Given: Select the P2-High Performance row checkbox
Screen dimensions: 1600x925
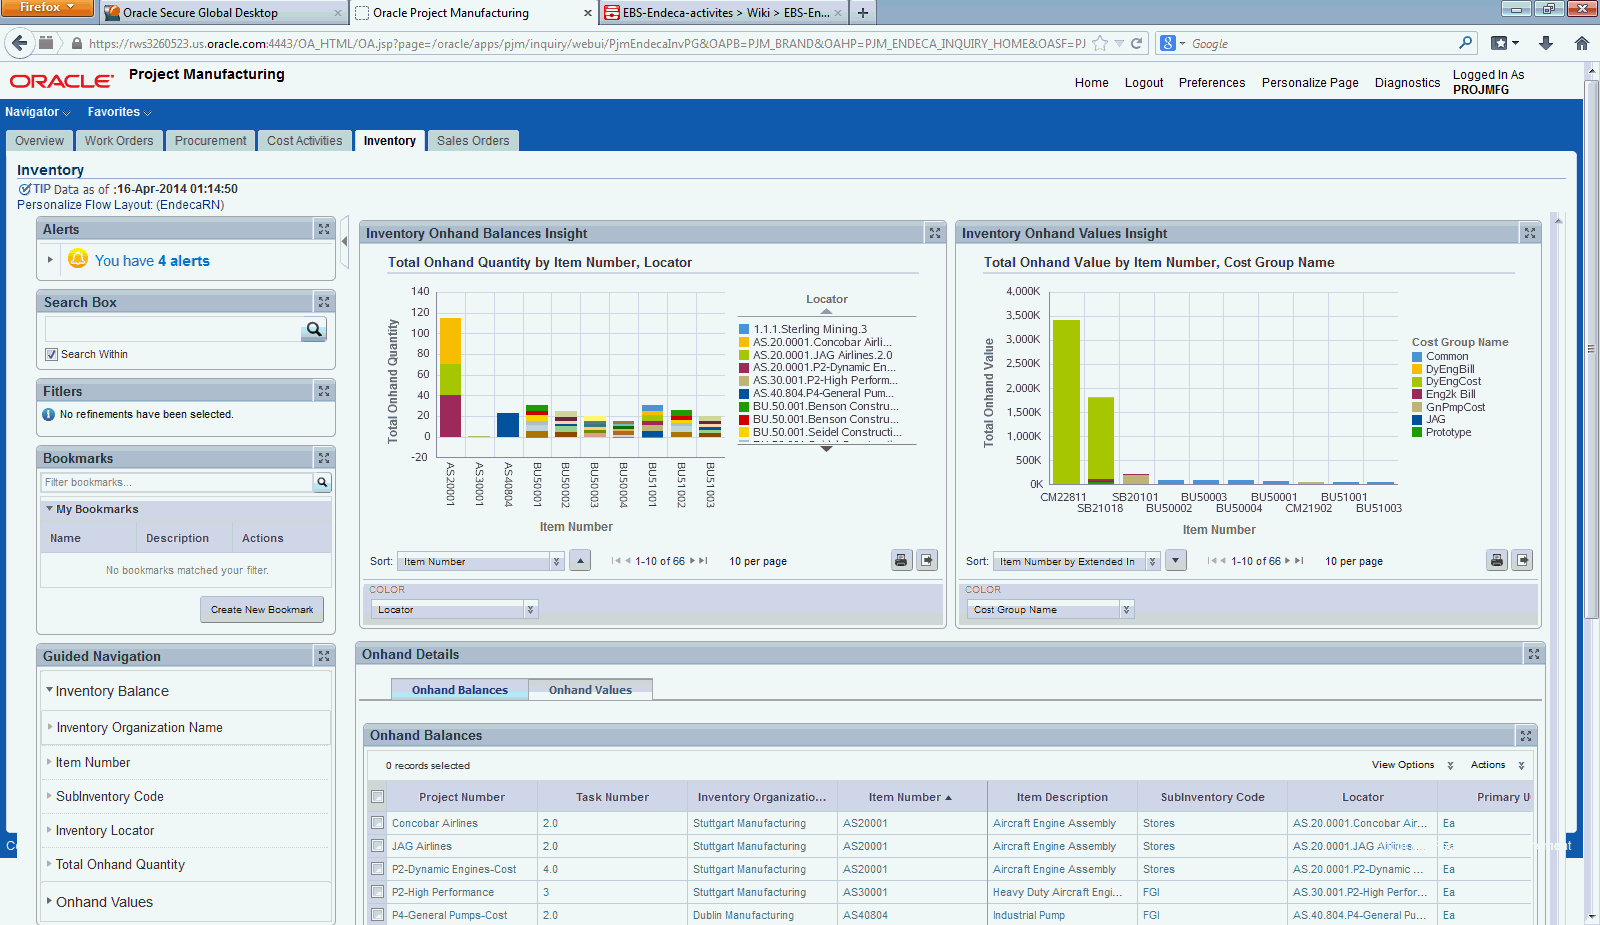Looking at the screenshot, I should tap(377, 892).
